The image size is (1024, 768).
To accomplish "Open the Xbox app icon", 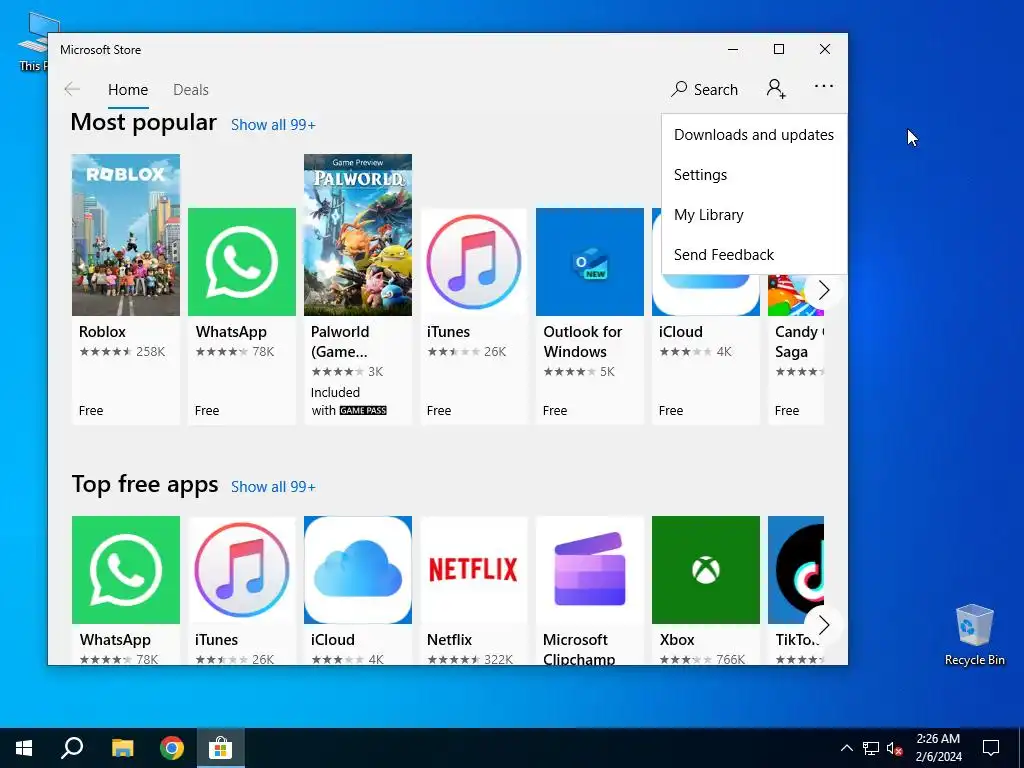I will point(705,570).
